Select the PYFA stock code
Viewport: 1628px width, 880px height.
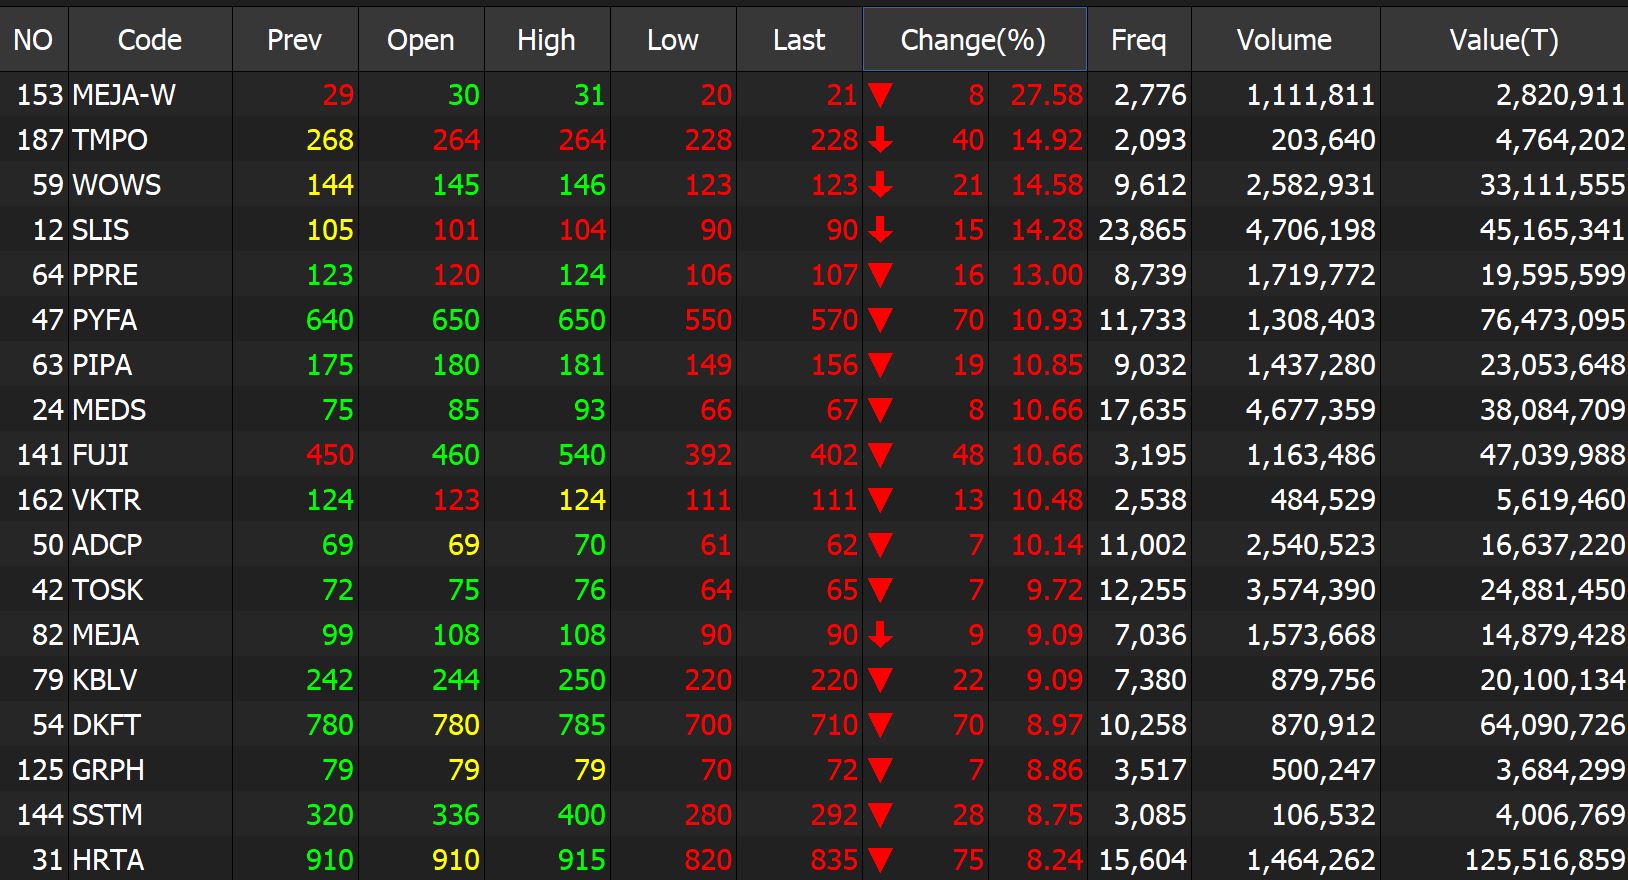tap(104, 320)
